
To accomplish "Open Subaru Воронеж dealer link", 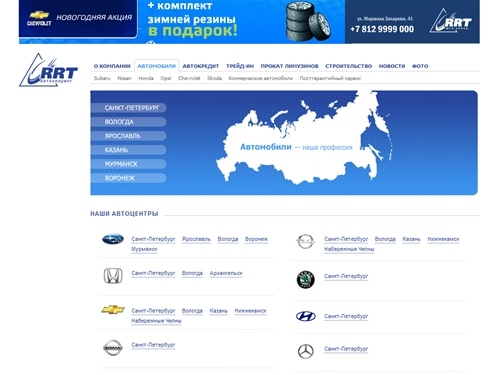I will pyautogui.click(x=256, y=239).
